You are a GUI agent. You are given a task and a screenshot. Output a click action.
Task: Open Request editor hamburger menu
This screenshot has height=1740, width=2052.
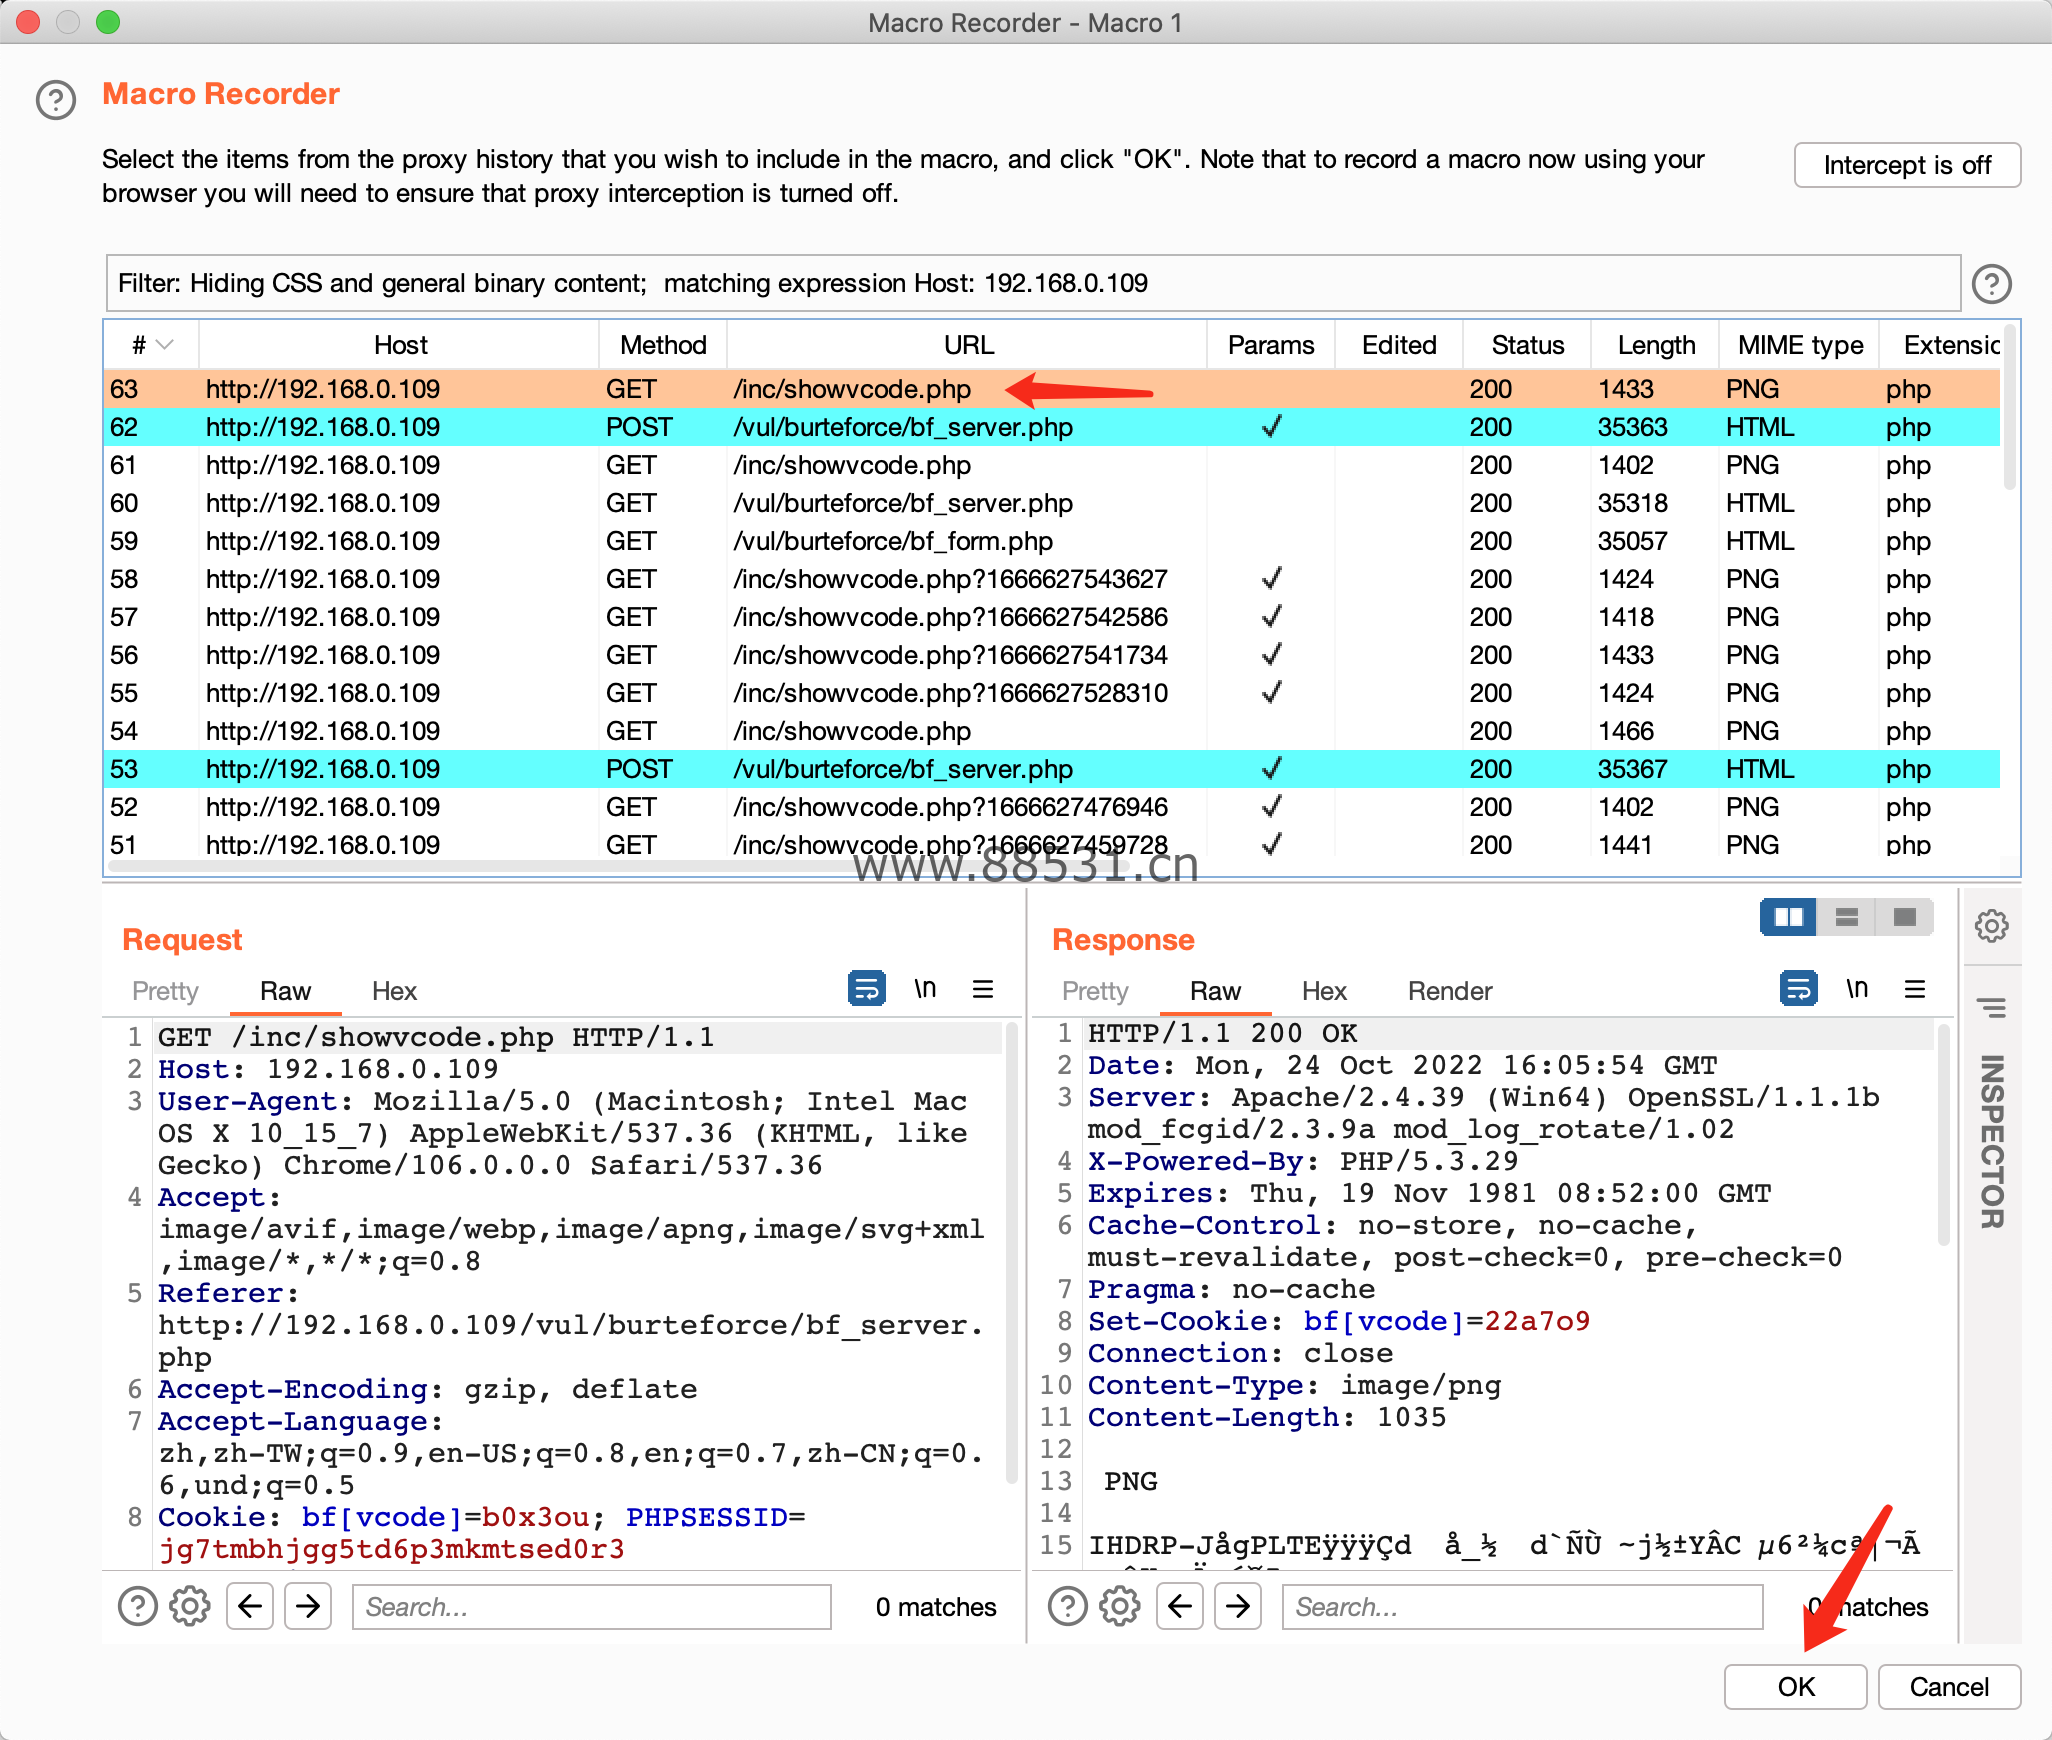click(x=983, y=989)
